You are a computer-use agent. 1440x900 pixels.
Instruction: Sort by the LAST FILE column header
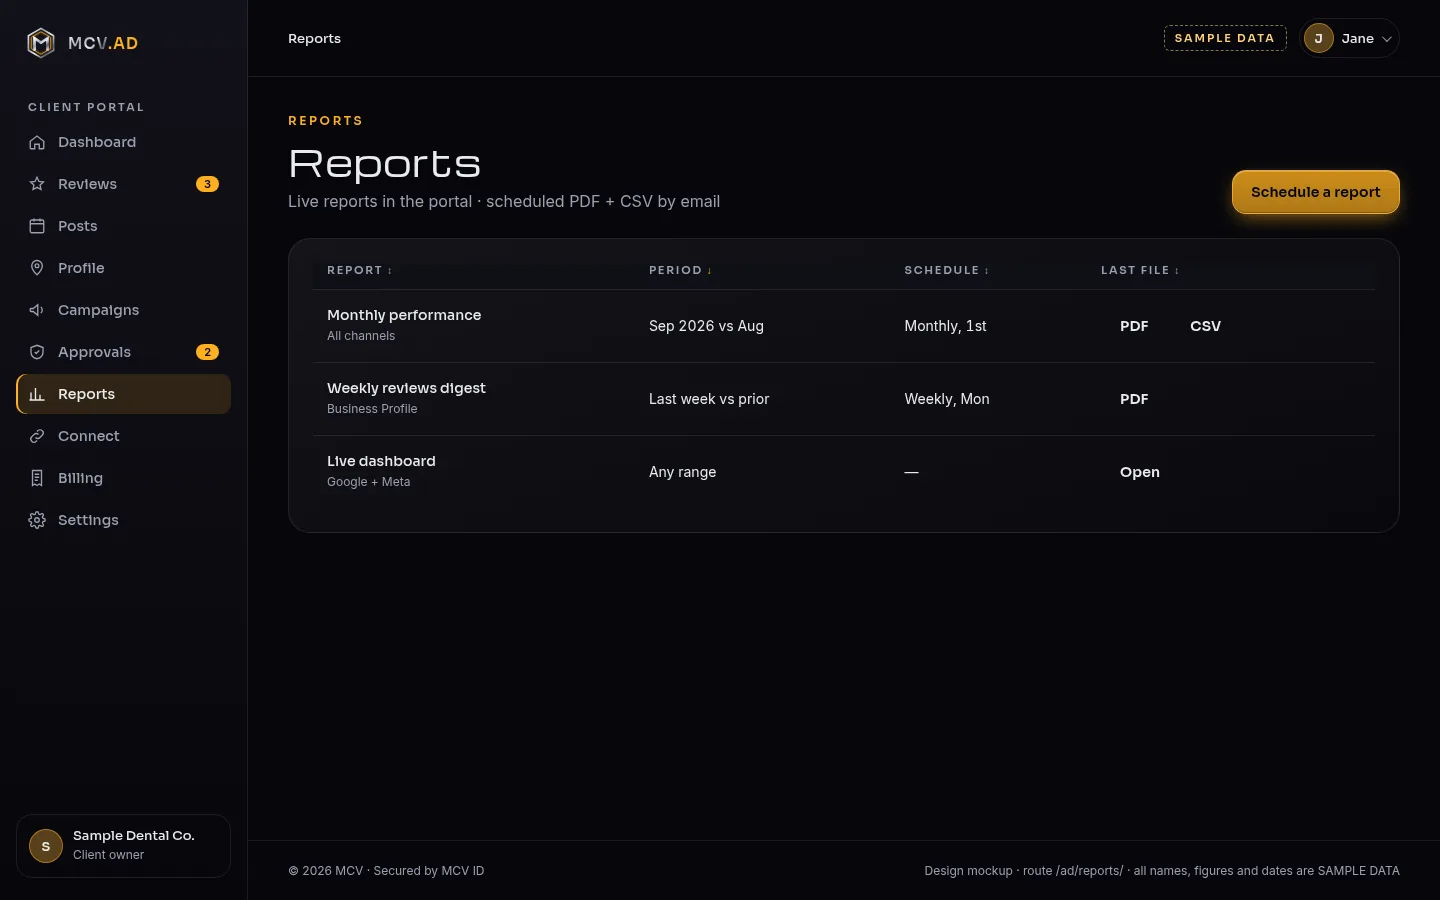1140,270
